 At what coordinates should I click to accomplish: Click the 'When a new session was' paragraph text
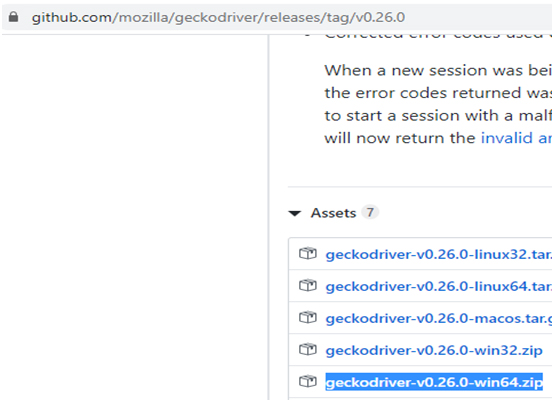tap(438, 70)
